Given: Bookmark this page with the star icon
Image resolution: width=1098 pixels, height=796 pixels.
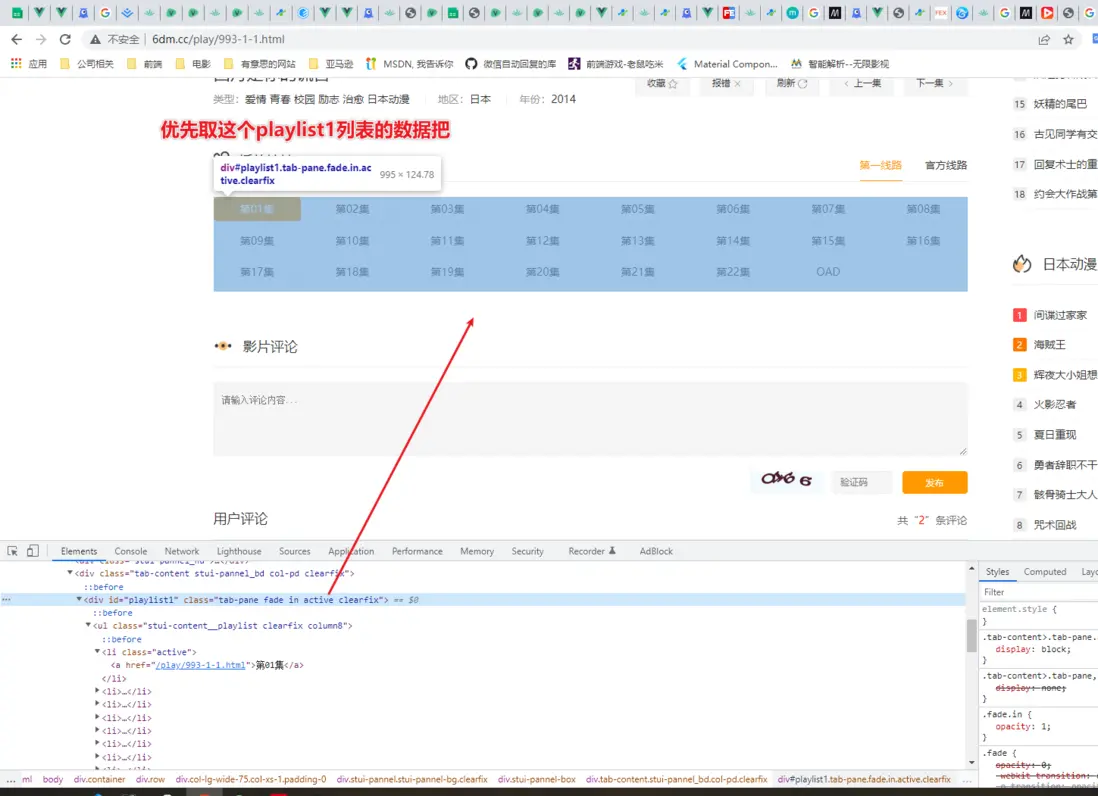Looking at the screenshot, I should tap(1068, 39).
